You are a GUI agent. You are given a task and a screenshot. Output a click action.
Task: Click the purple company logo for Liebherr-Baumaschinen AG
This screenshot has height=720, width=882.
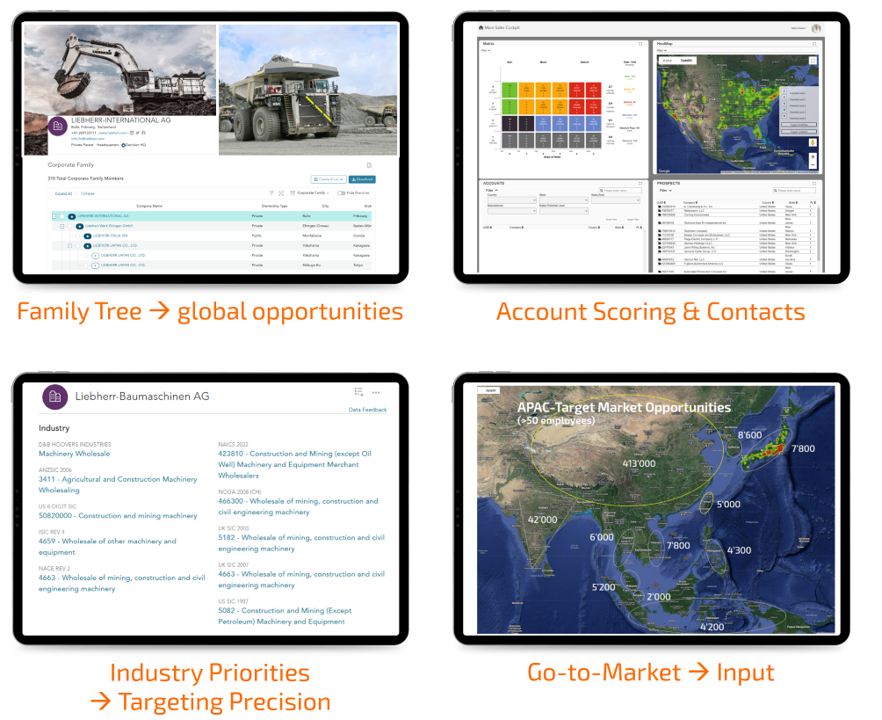click(55, 397)
